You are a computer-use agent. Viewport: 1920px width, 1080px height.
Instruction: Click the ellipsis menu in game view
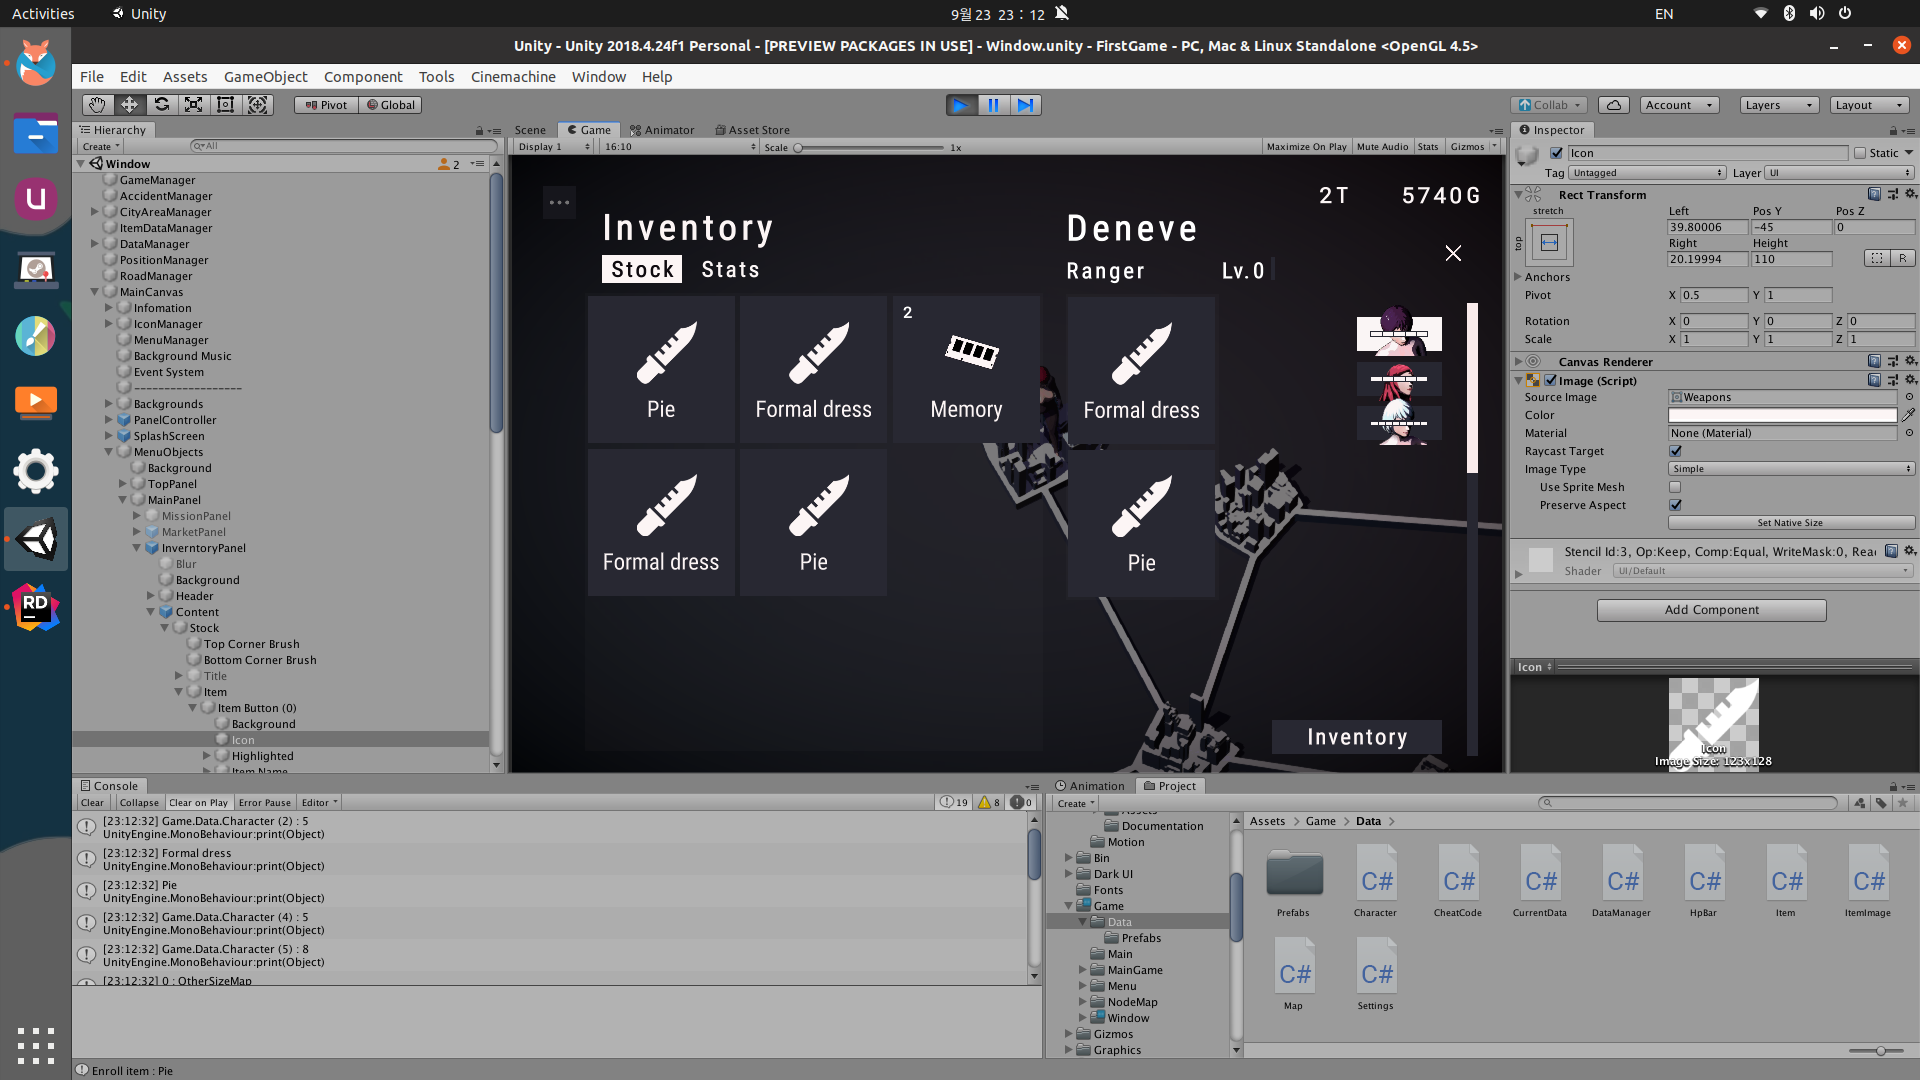(x=559, y=203)
